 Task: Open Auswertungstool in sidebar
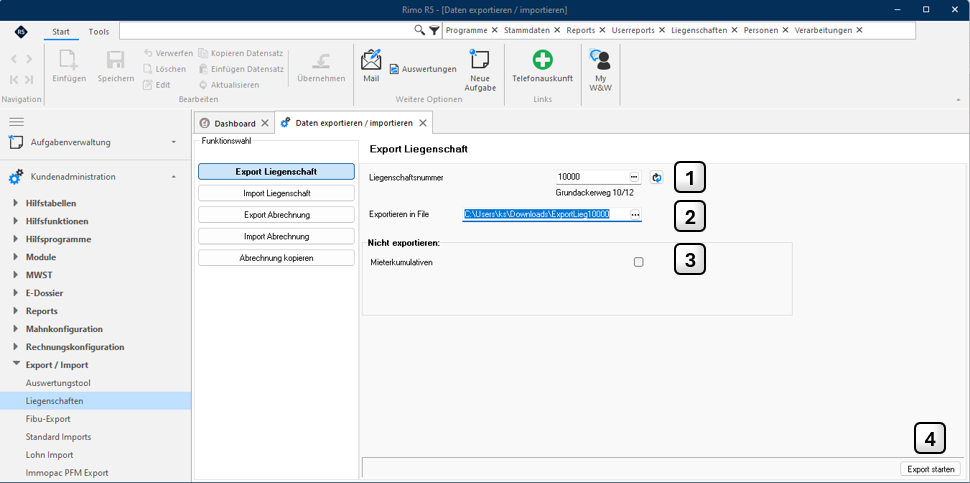pyautogui.click(x=58, y=383)
